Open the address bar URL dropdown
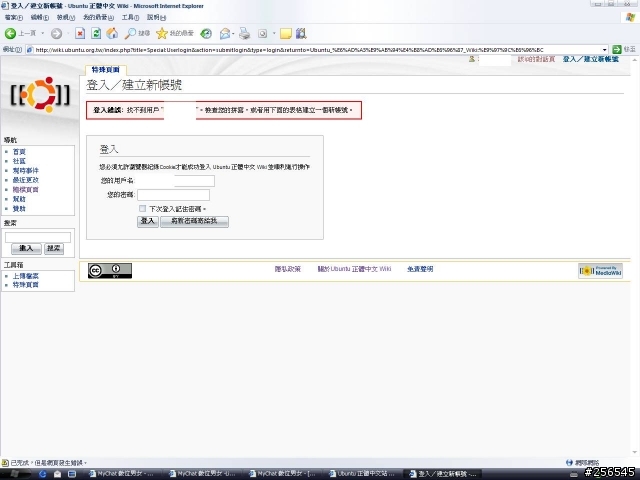Viewport: 640px width, 480px height. coord(604,50)
